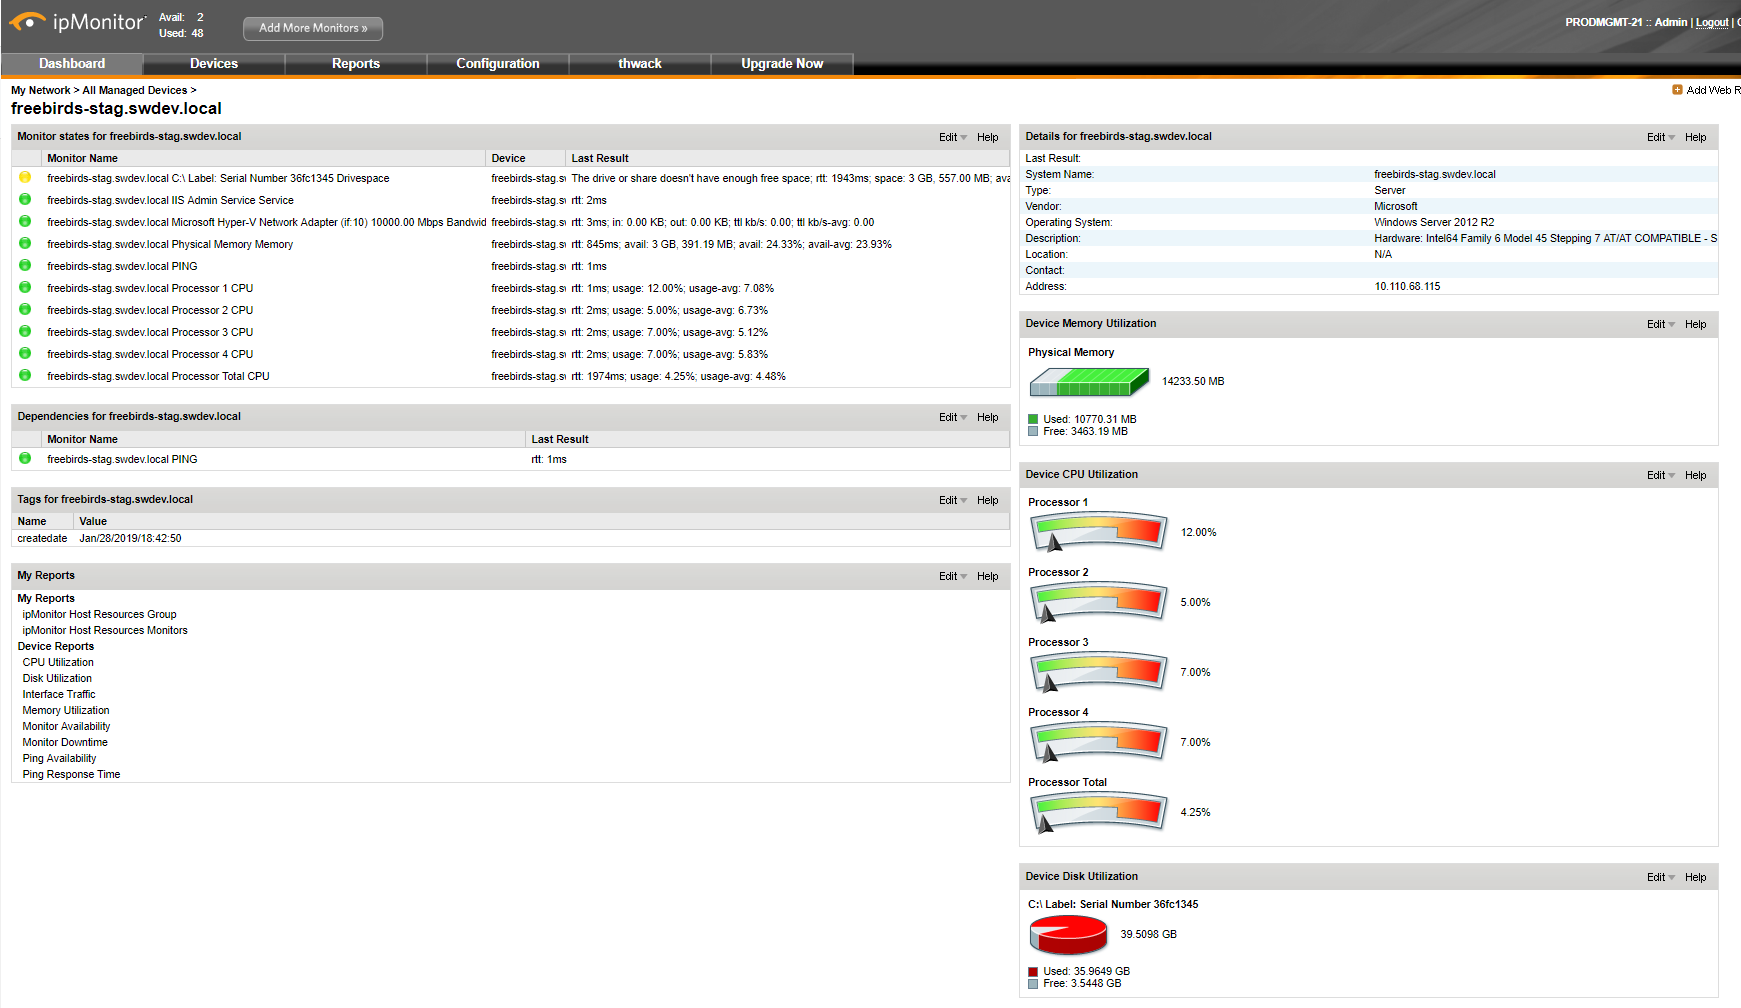Screen dimensions: 1741x1008
Task: Click the Processor 3 gauge graphic
Action: [x=1098, y=672]
